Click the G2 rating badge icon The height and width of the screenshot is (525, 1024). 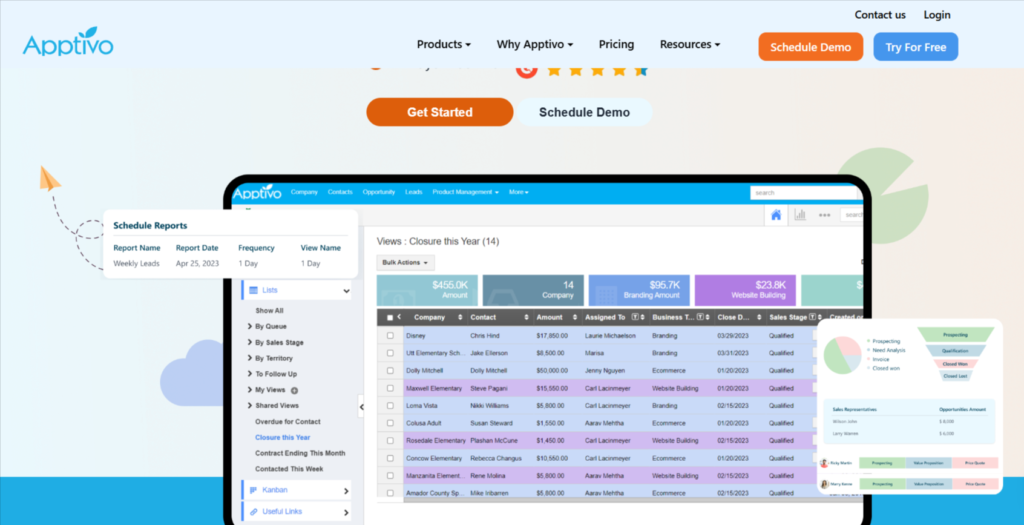[x=526, y=69]
